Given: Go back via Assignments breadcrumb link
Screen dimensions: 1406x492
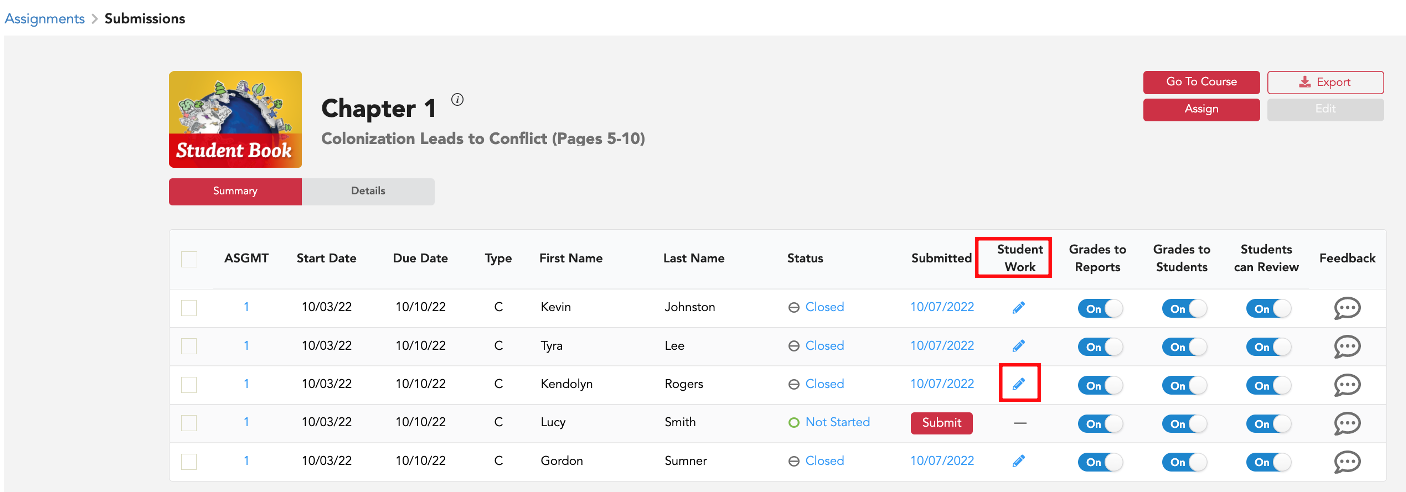Looking at the screenshot, I should coord(43,18).
